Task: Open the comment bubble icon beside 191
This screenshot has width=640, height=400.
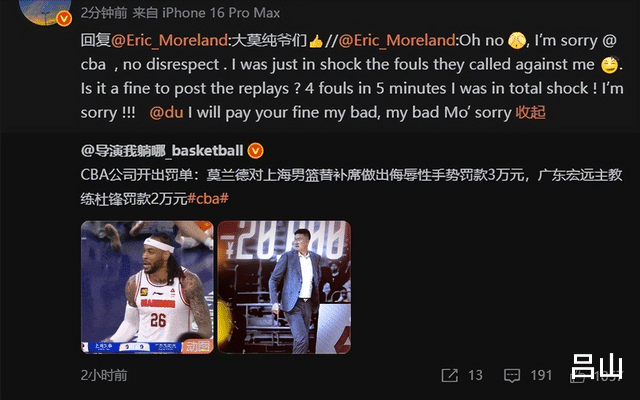Action: click(512, 375)
